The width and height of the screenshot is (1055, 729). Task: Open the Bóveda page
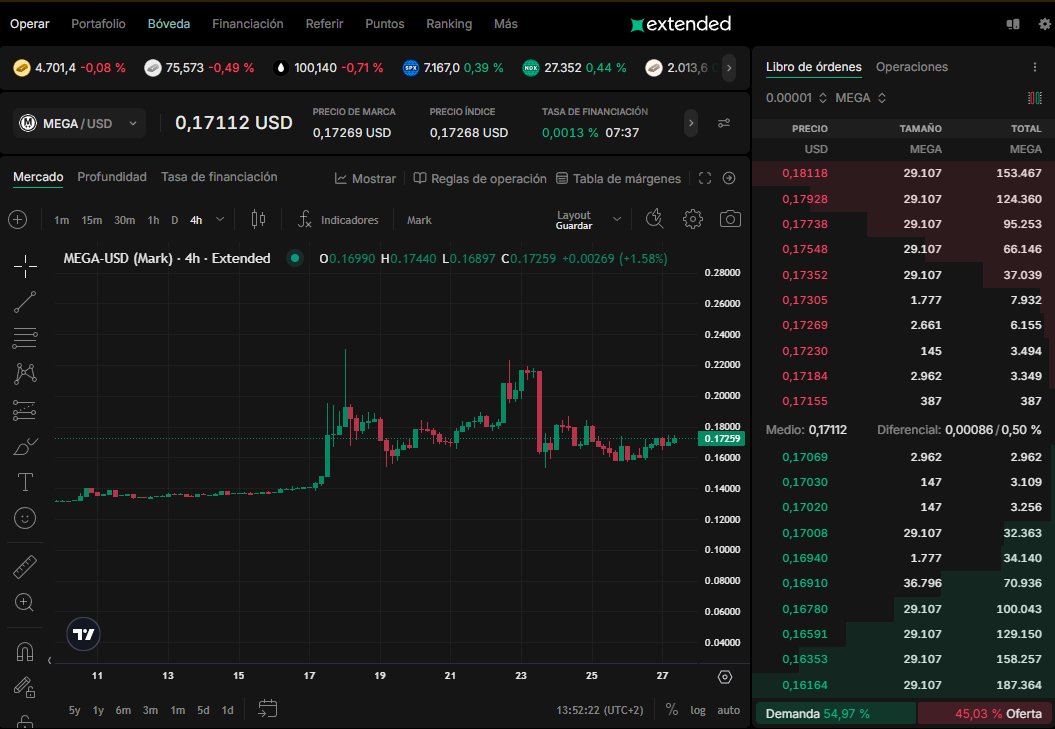(169, 24)
